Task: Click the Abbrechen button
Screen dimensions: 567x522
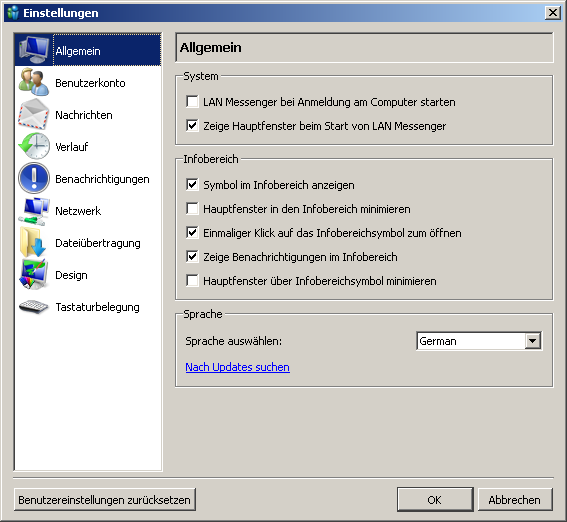Action: coord(515,500)
